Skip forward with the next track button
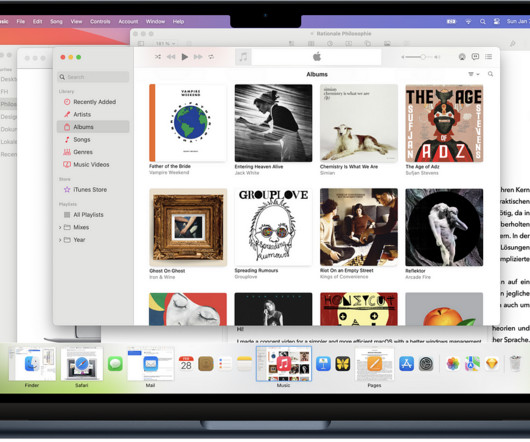The width and height of the screenshot is (530, 442). [x=198, y=57]
